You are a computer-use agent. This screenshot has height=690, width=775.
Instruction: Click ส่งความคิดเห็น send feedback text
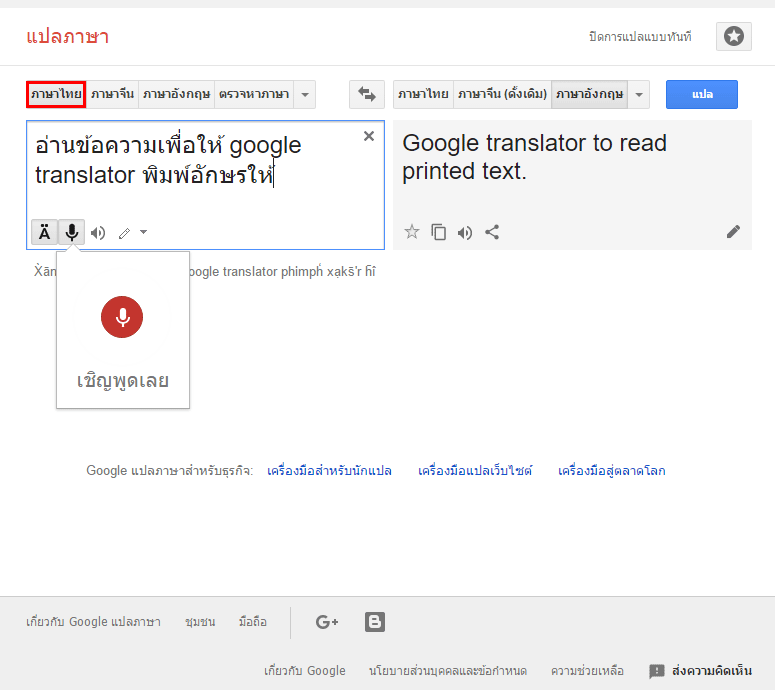[x=712, y=671]
